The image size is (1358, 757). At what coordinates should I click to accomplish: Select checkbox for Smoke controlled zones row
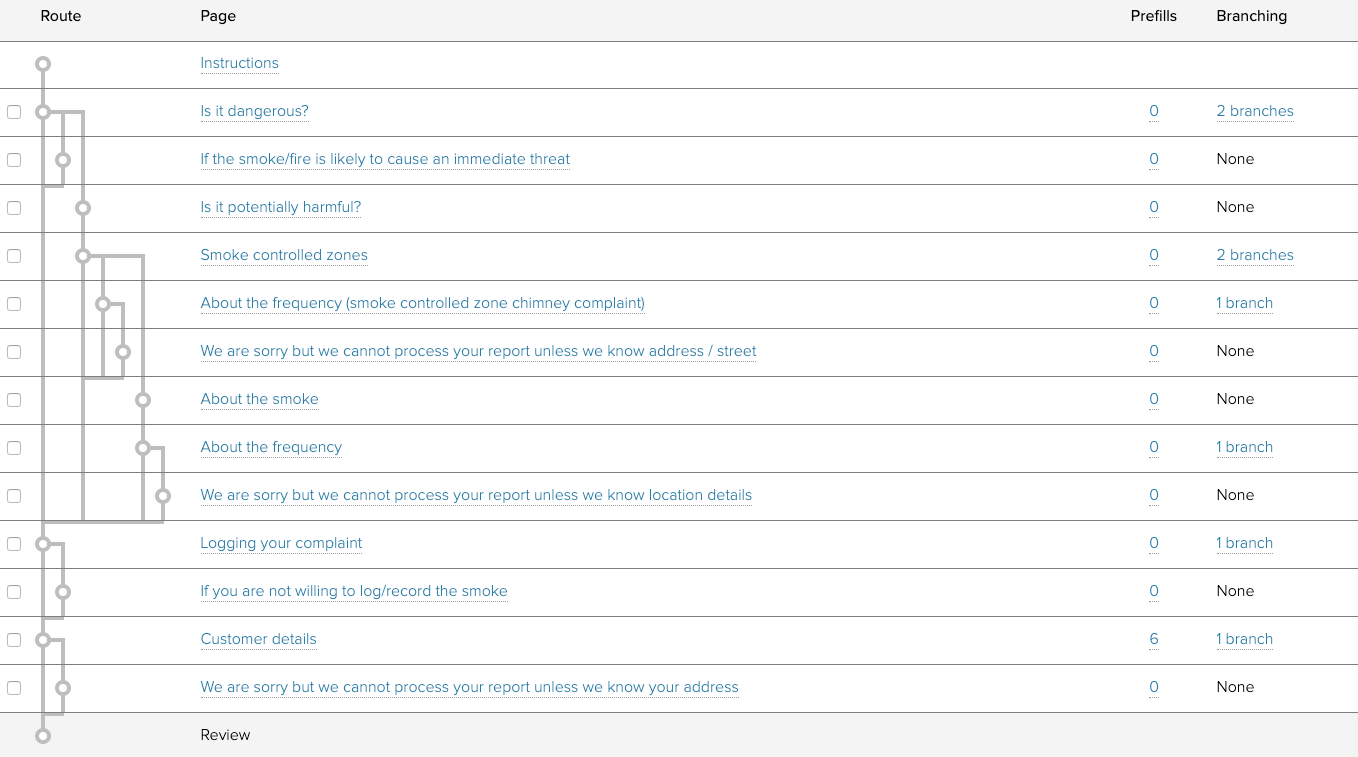pos(14,256)
